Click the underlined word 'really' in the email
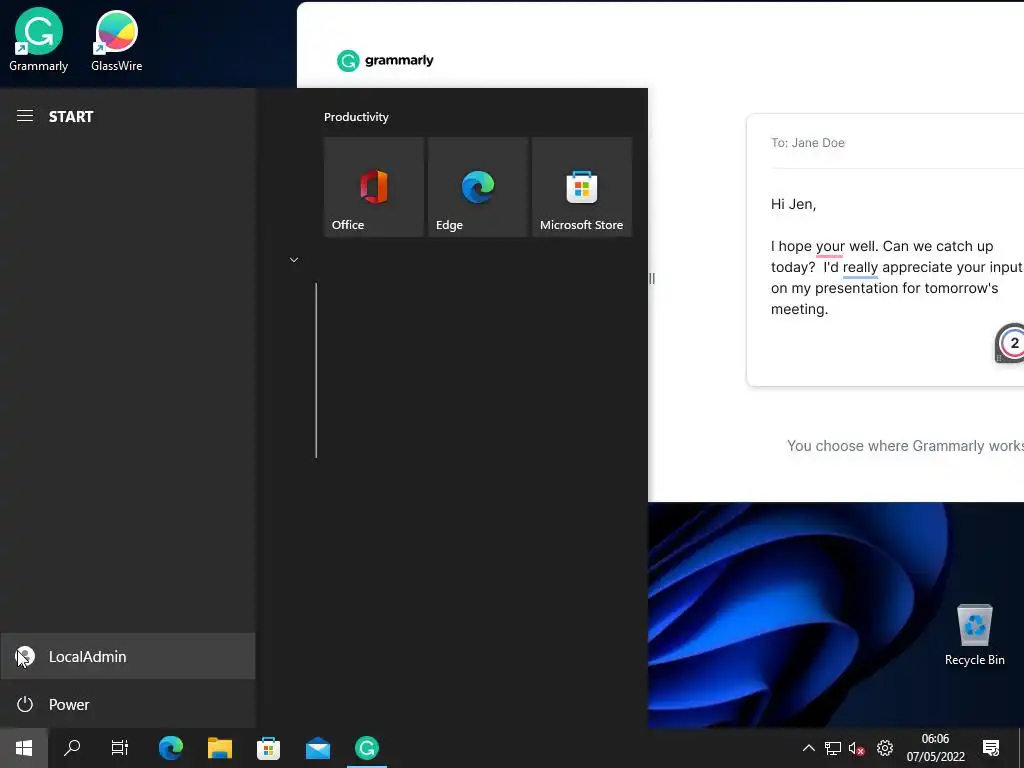This screenshot has width=1024, height=768. 860,268
